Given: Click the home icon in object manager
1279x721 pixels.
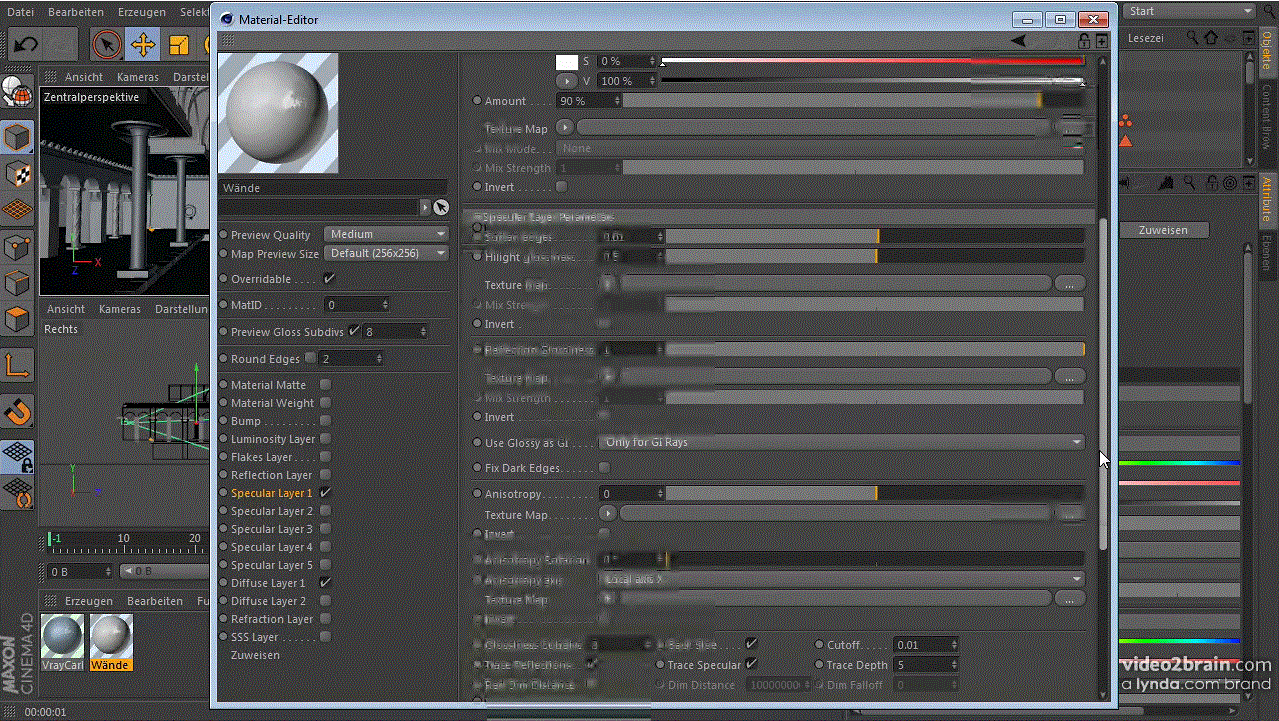Looking at the screenshot, I should [1211, 37].
